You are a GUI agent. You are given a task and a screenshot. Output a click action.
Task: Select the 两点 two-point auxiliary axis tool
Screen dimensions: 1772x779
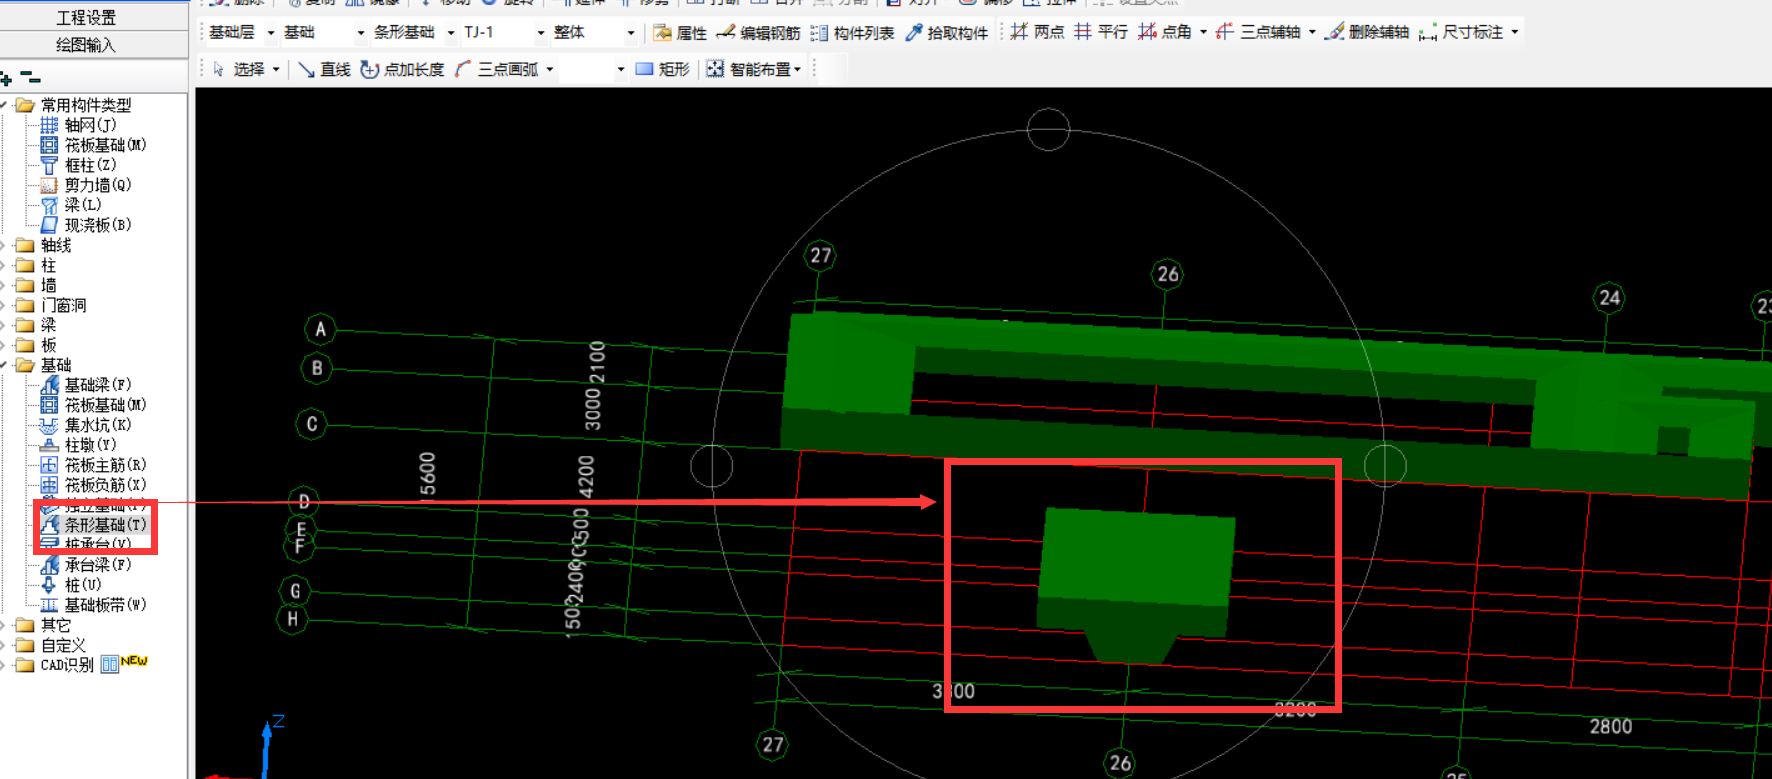click(x=1037, y=32)
